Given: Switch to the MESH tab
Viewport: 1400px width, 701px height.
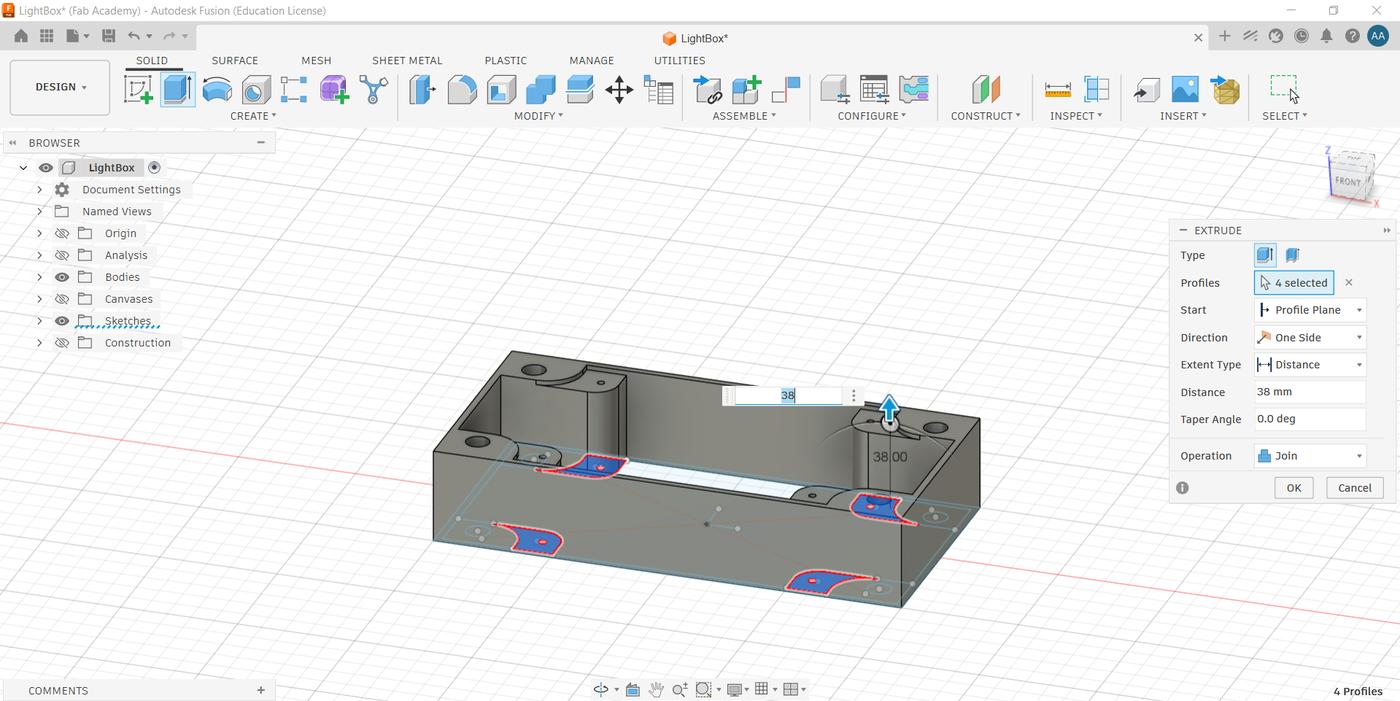Looking at the screenshot, I should click(316, 60).
